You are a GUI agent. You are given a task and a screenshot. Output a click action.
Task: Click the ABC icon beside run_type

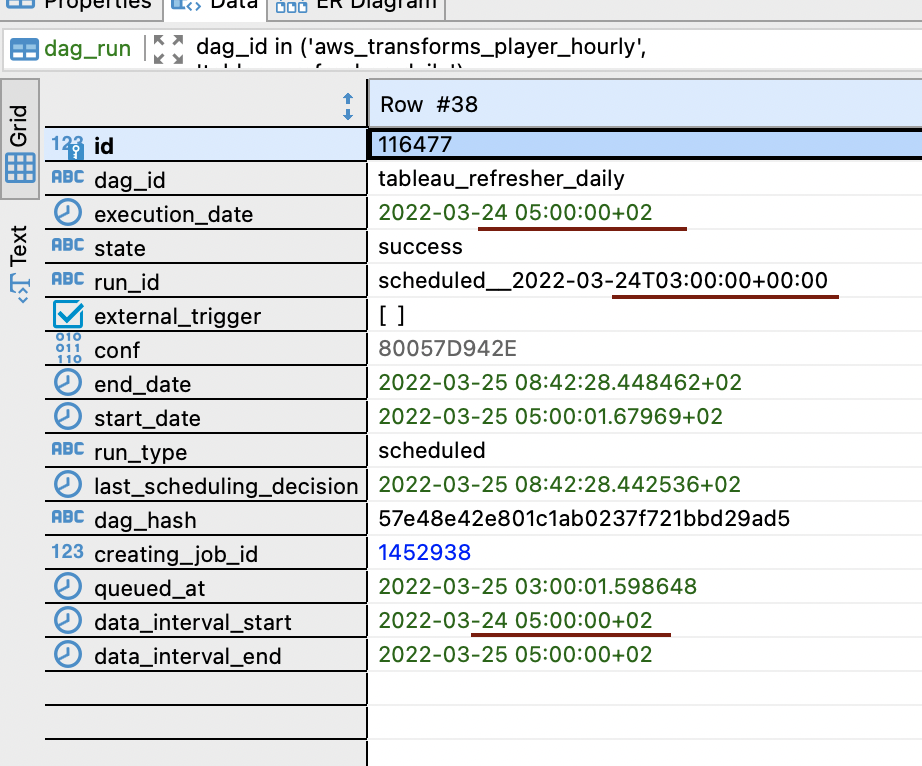tap(68, 450)
